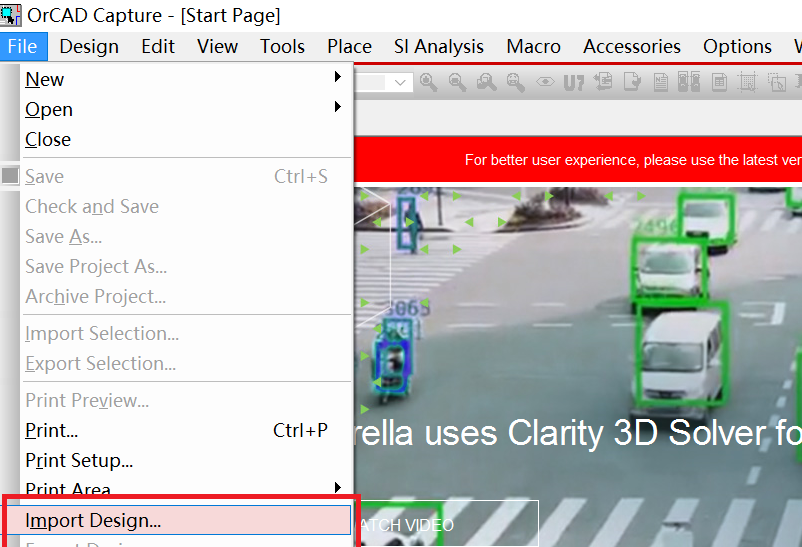
Task: Close the open File menu
Action: (24, 46)
